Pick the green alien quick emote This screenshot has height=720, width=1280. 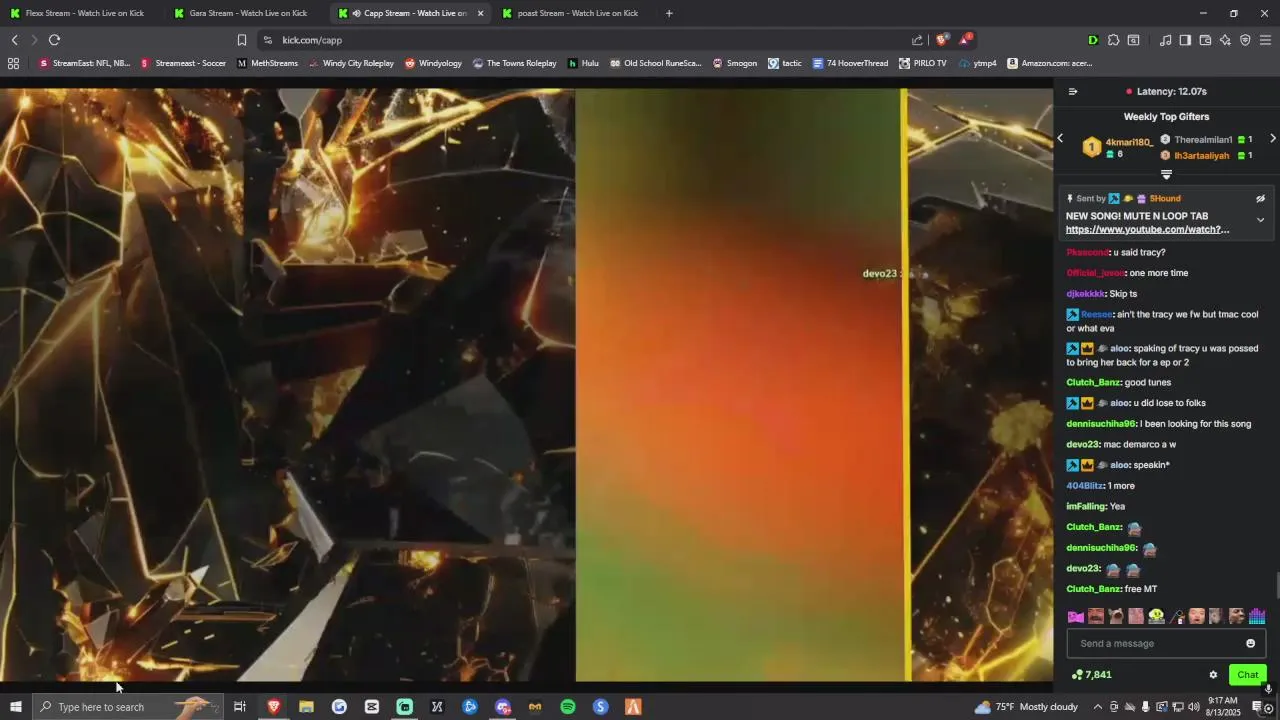1156,616
